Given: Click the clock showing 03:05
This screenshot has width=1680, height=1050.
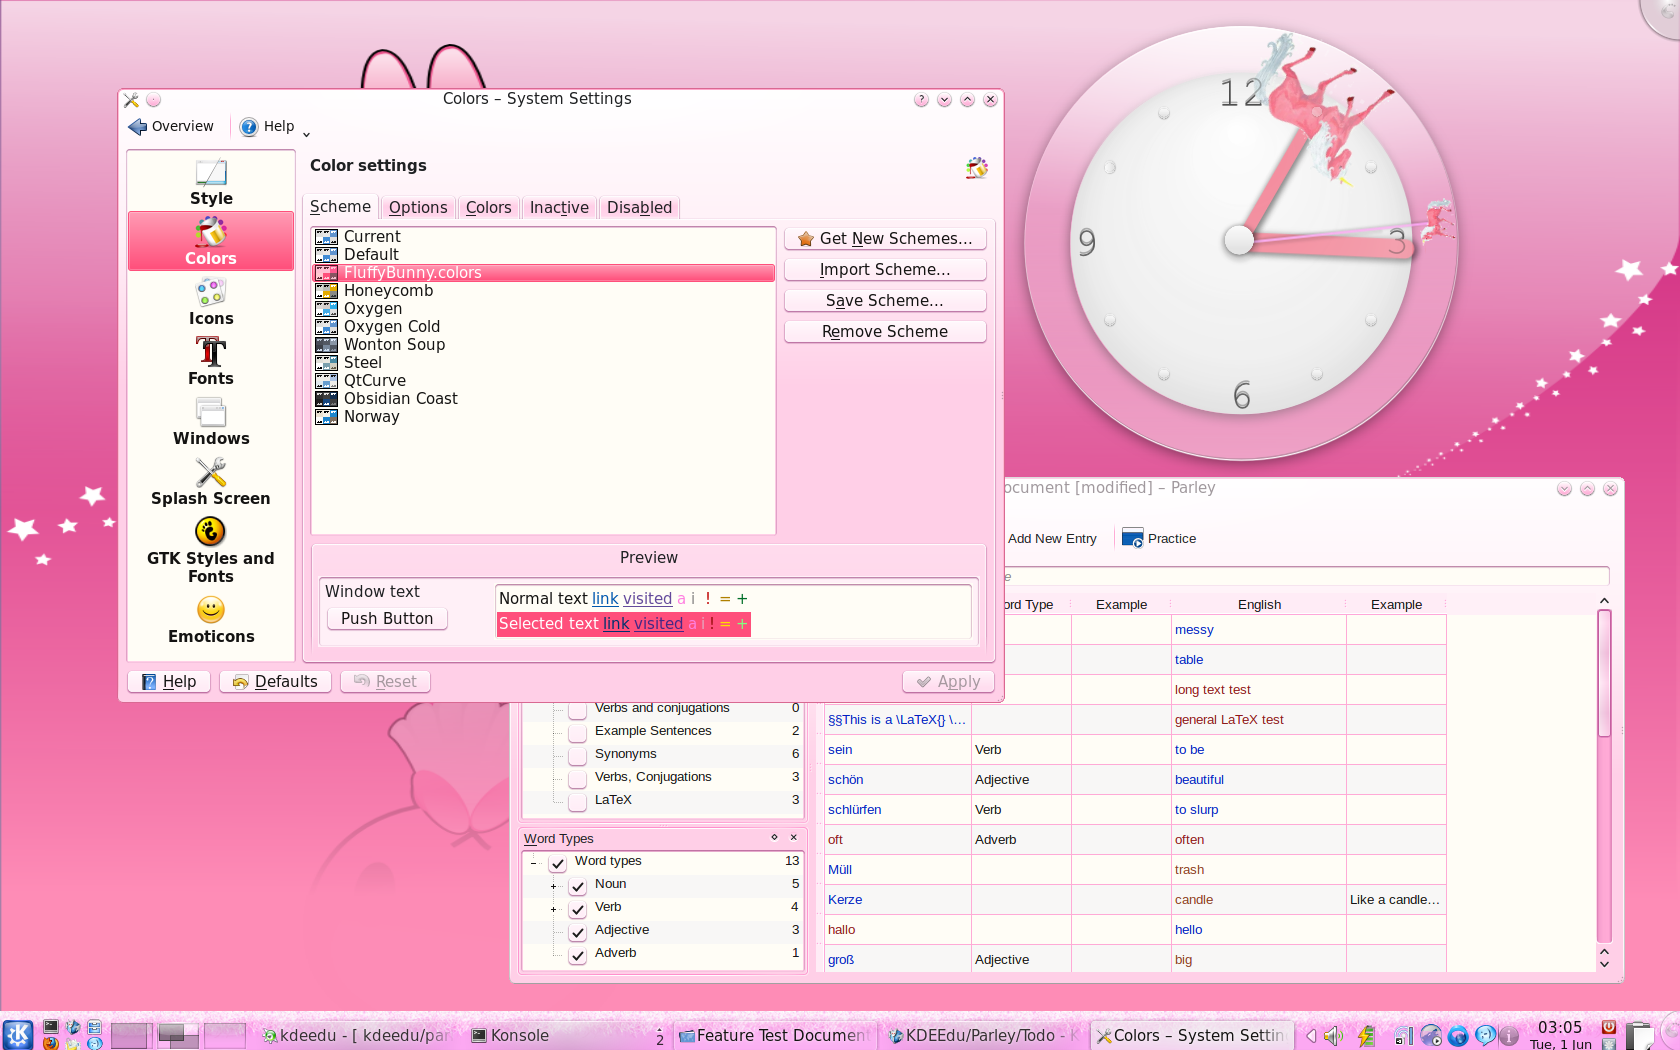Looking at the screenshot, I should point(1560,1035).
